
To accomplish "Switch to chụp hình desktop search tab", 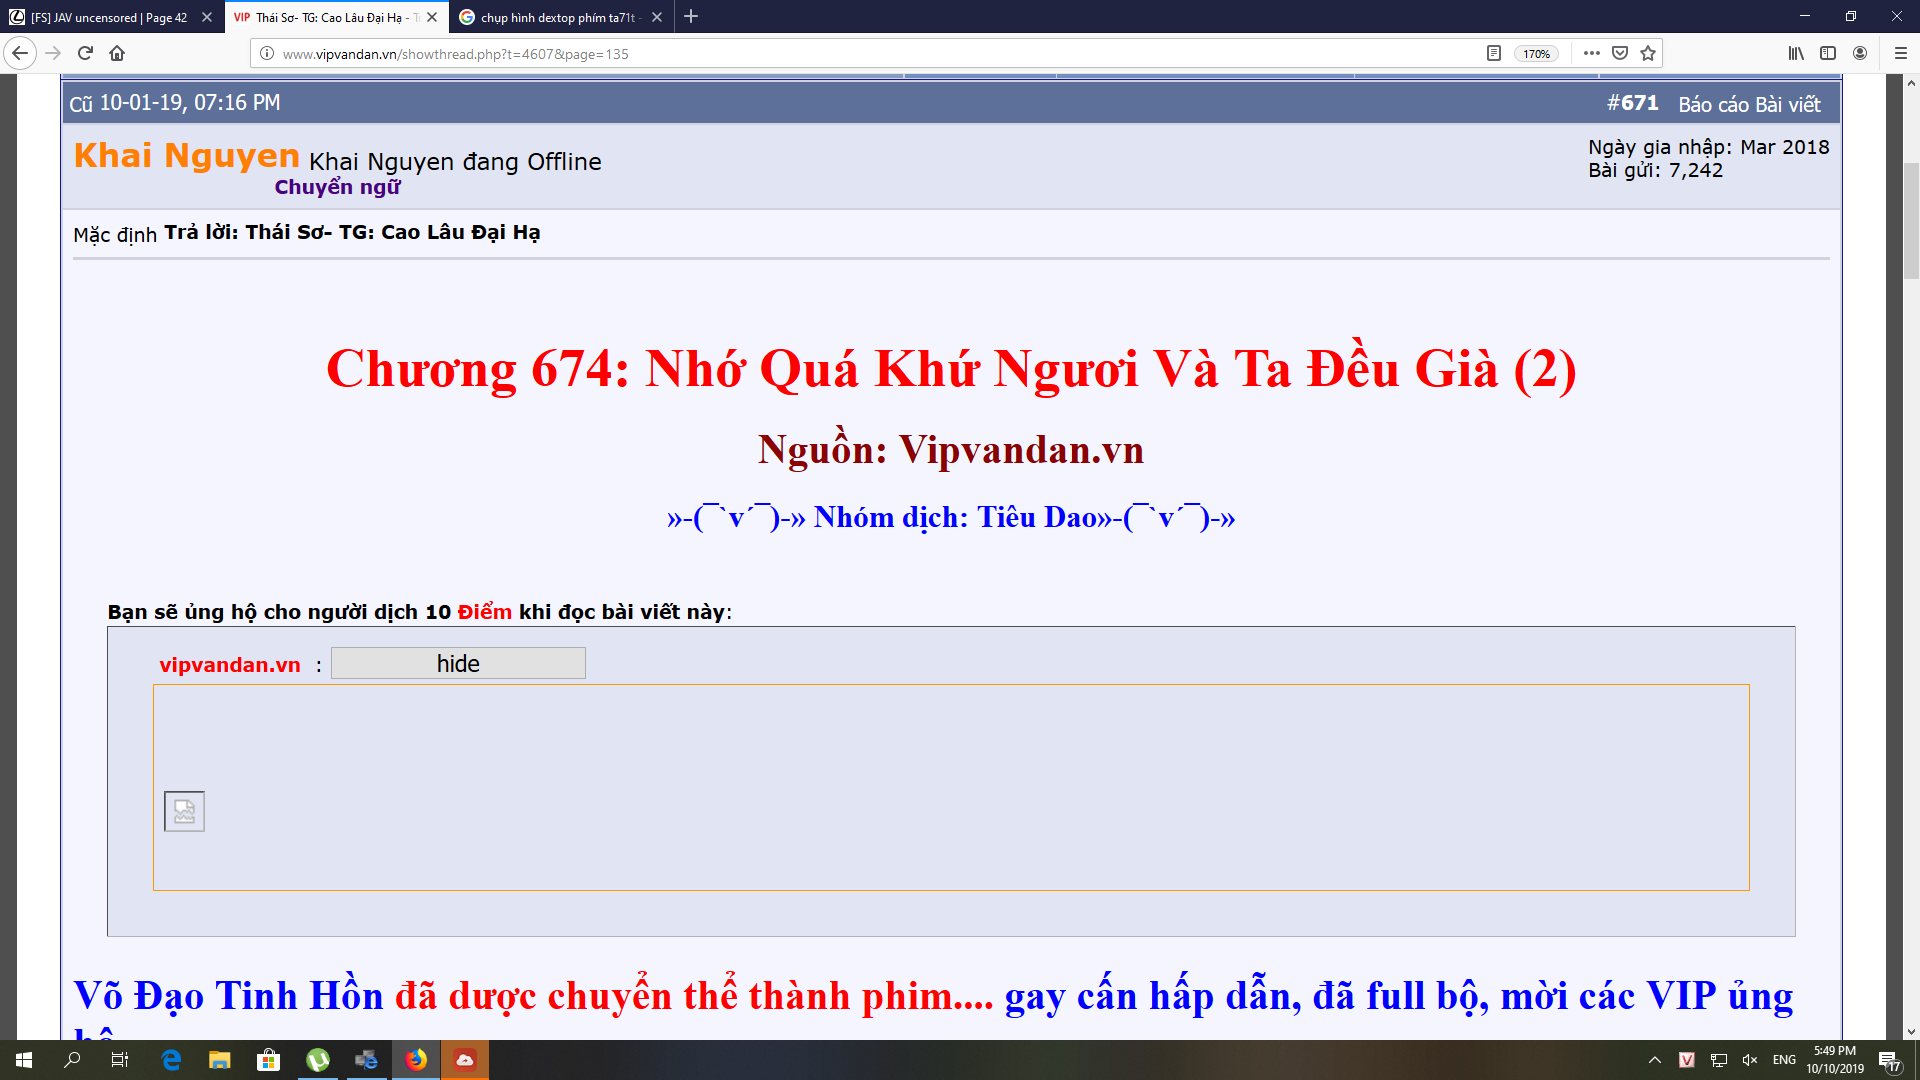I will pyautogui.click(x=560, y=17).
